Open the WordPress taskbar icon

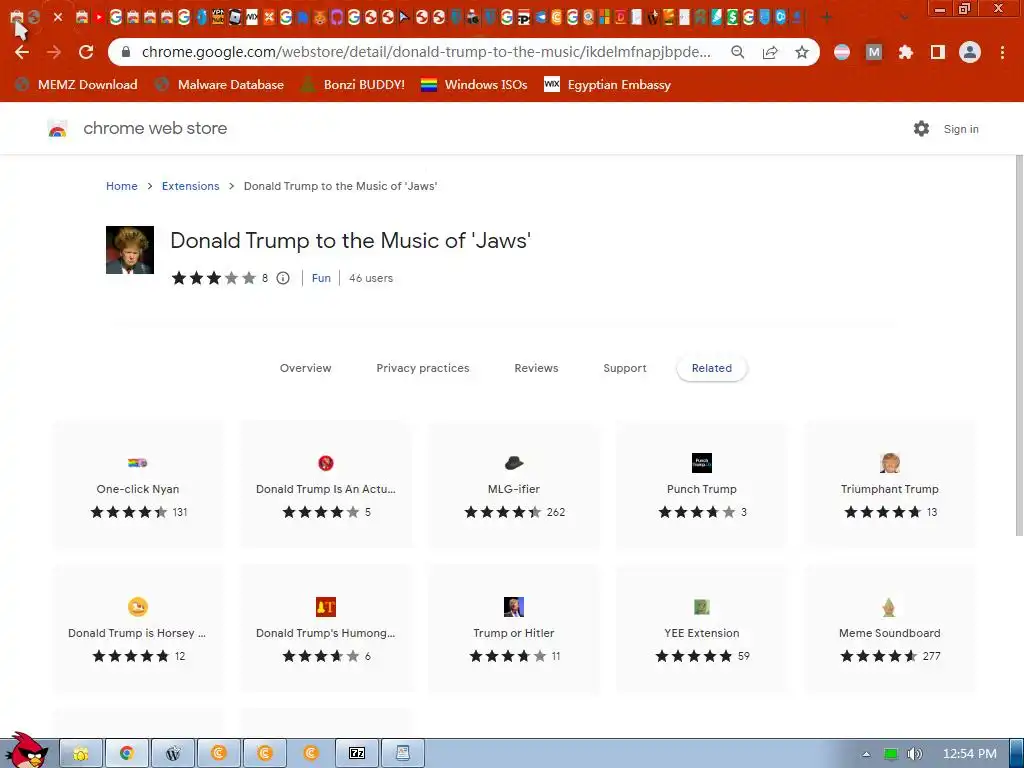(173, 754)
